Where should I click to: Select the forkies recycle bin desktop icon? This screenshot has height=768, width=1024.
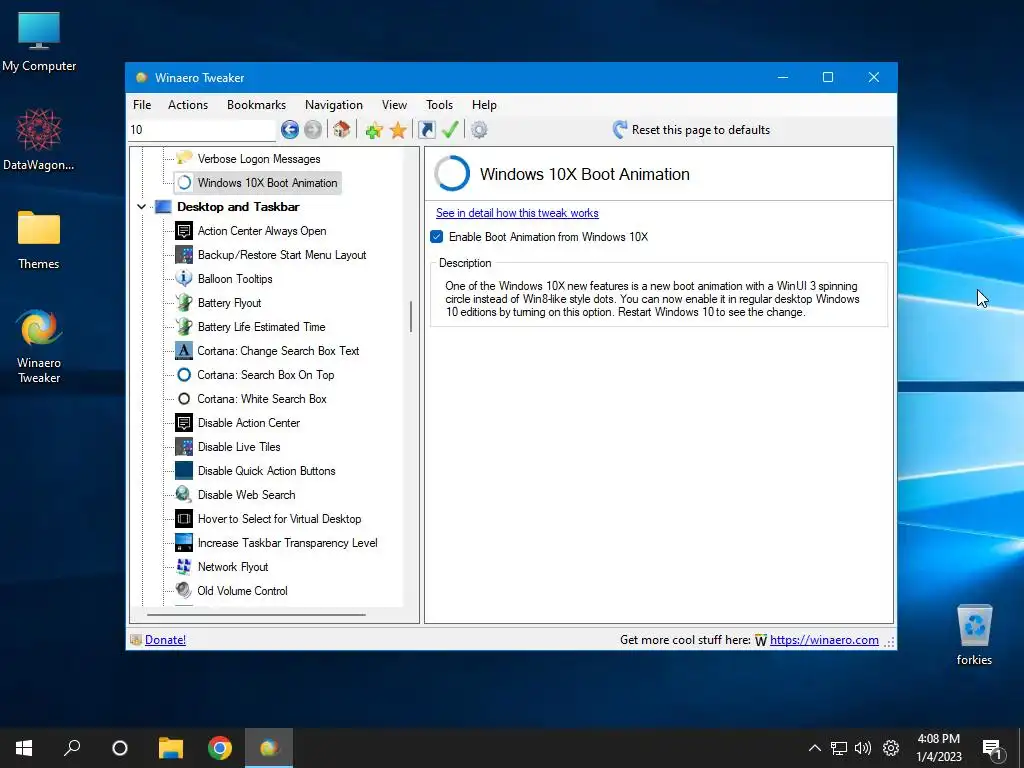pos(974,635)
